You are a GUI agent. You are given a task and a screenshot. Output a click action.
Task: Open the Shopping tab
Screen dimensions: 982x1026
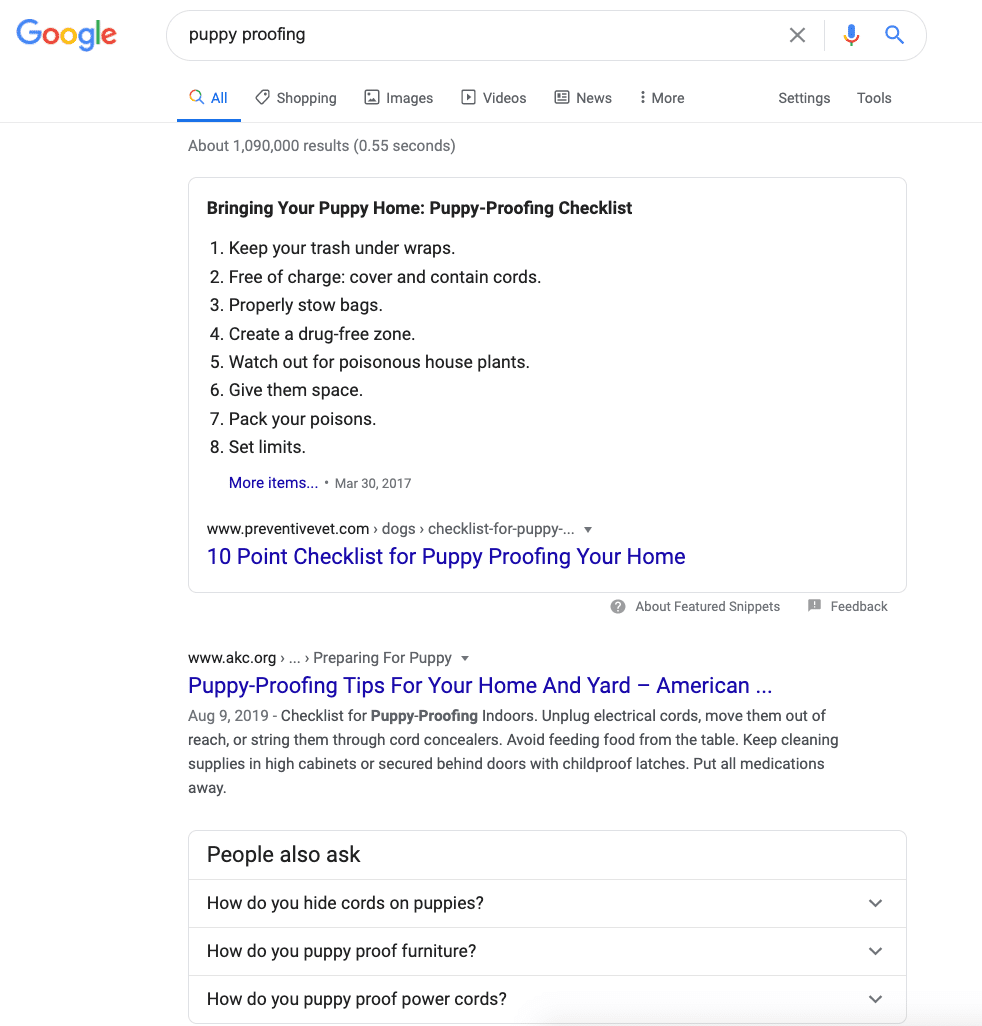(296, 97)
